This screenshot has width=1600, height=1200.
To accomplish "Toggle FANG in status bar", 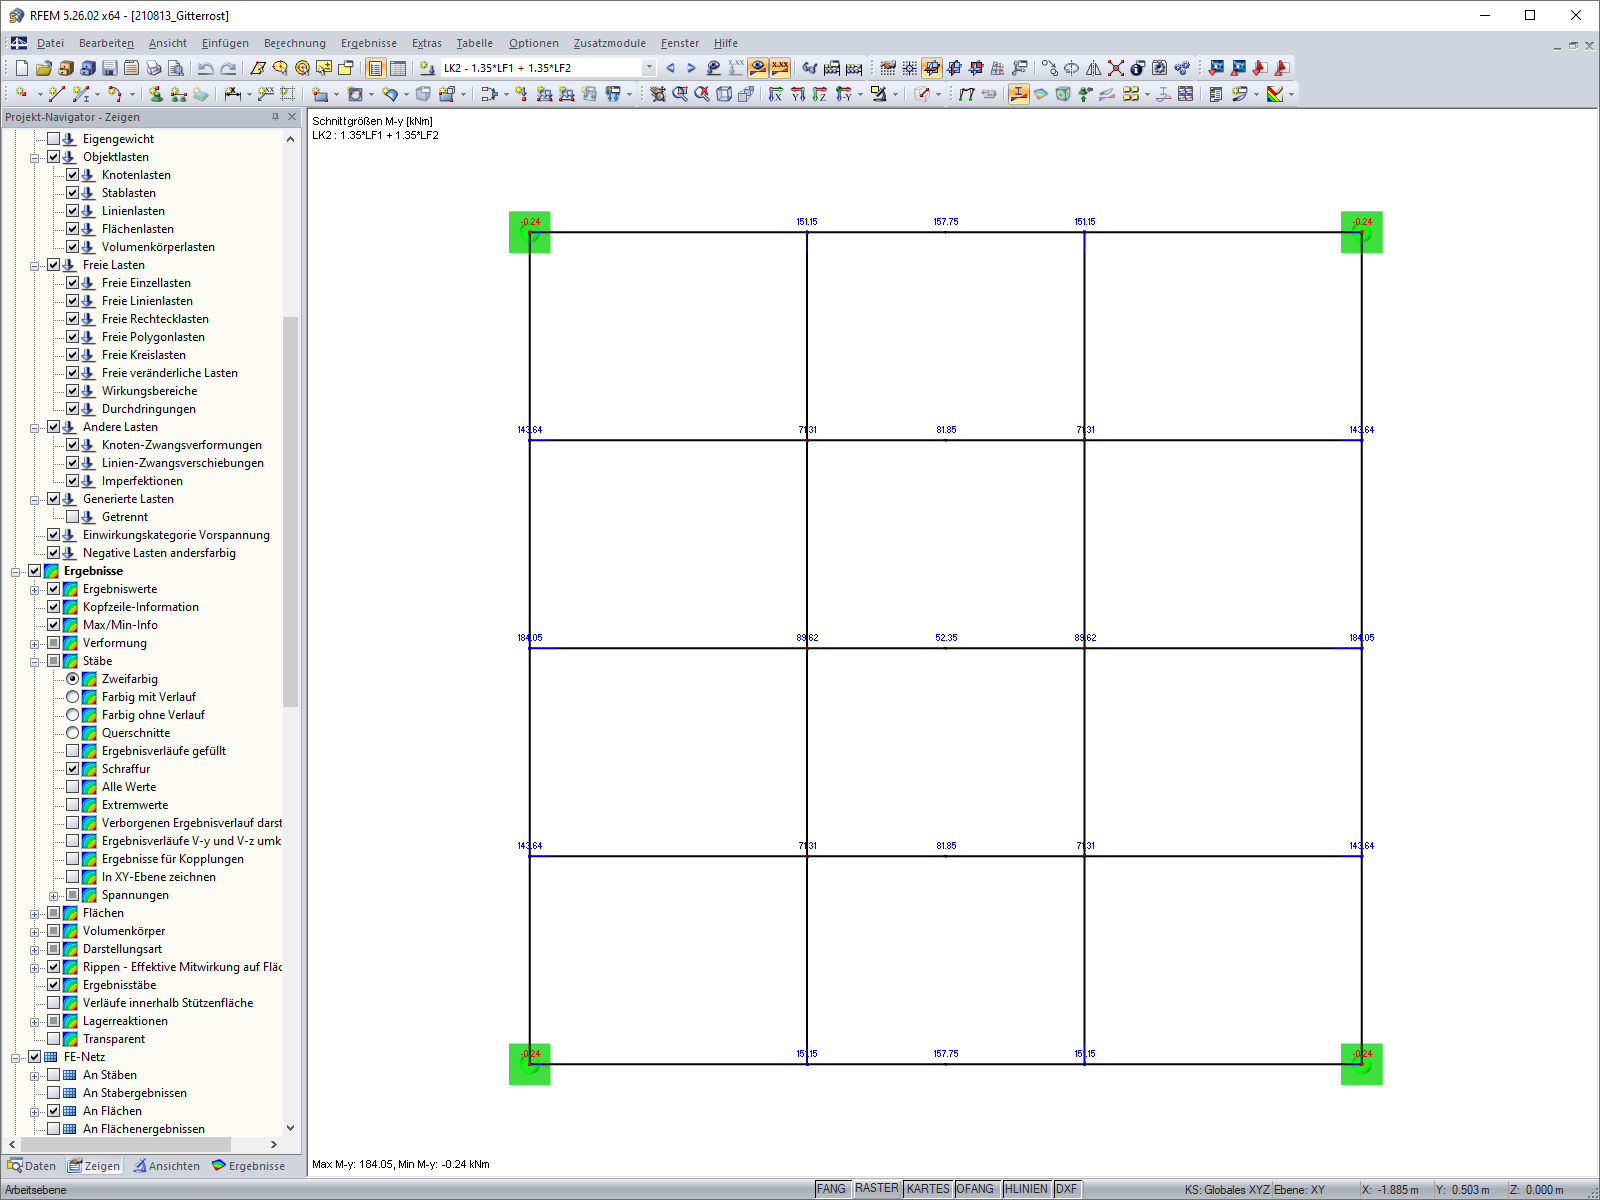I will pyautogui.click(x=832, y=1189).
